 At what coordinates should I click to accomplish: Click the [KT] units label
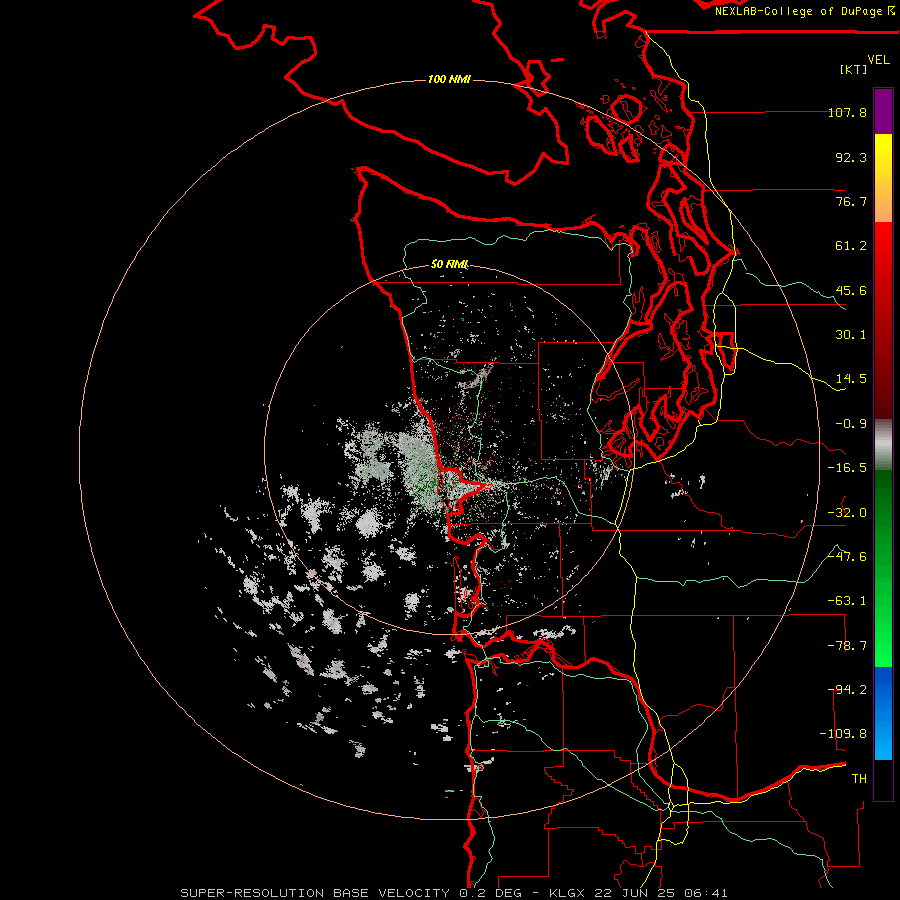[854, 69]
